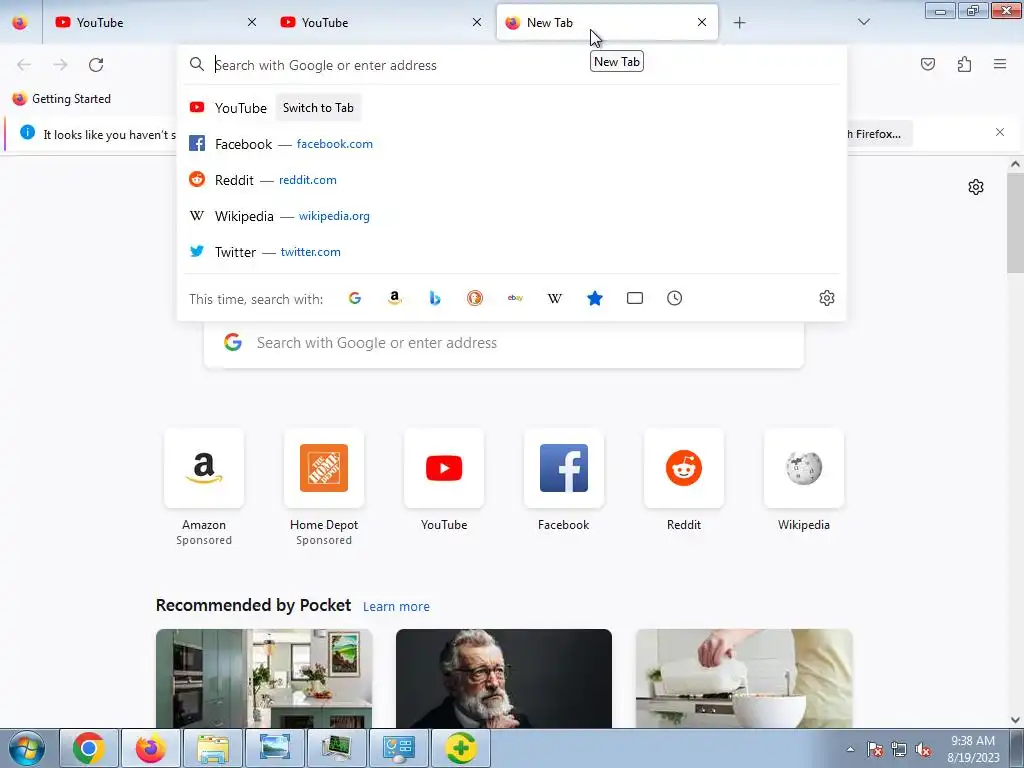
Task: Close the second YouTube tab
Action: click(x=477, y=22)
